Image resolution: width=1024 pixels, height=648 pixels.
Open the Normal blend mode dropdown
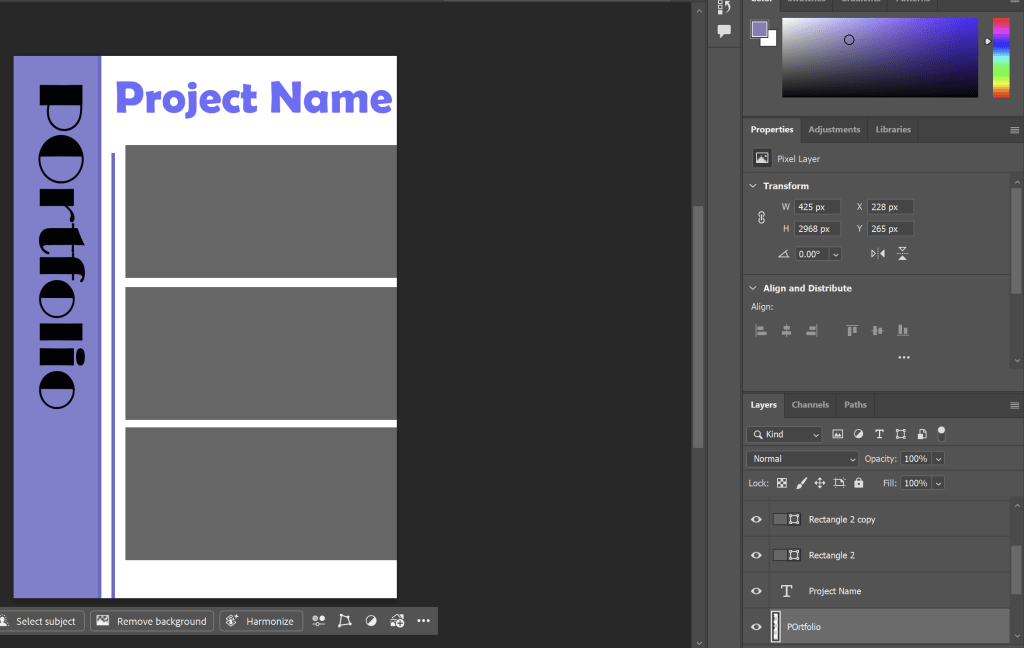point(802,459)
